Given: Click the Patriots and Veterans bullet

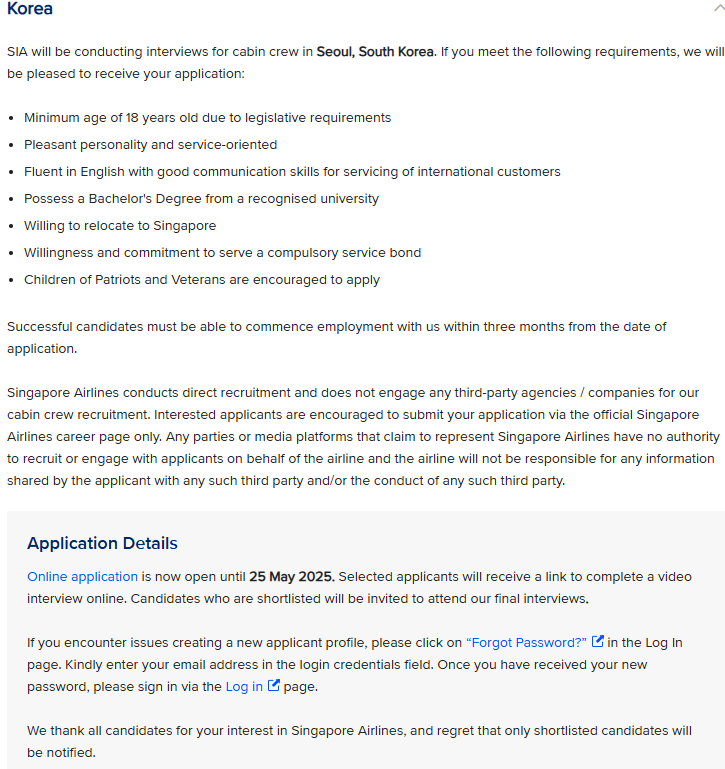Looking at the screenshot, I should pyautogui.click(x=201, y=280).
